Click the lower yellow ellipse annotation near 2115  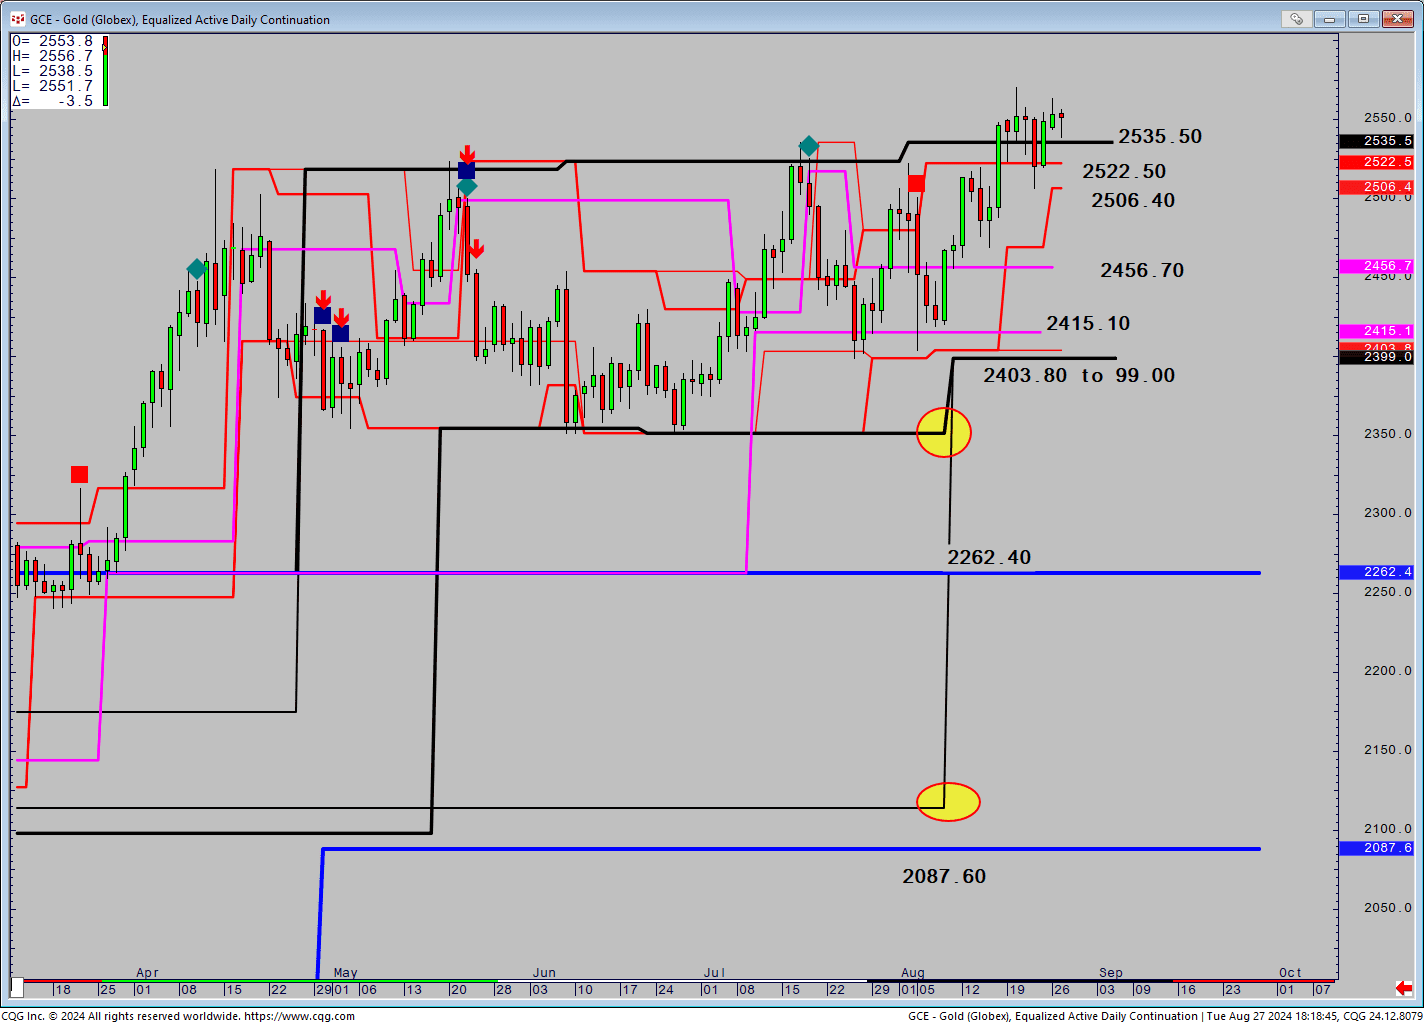[x=948, y=802]
